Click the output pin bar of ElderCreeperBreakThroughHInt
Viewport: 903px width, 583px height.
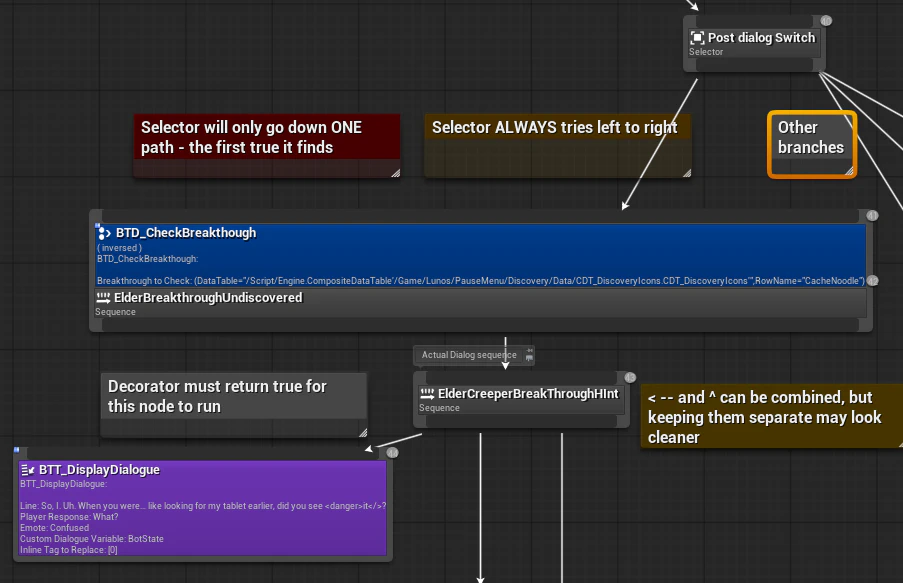(x=521, y=422)
